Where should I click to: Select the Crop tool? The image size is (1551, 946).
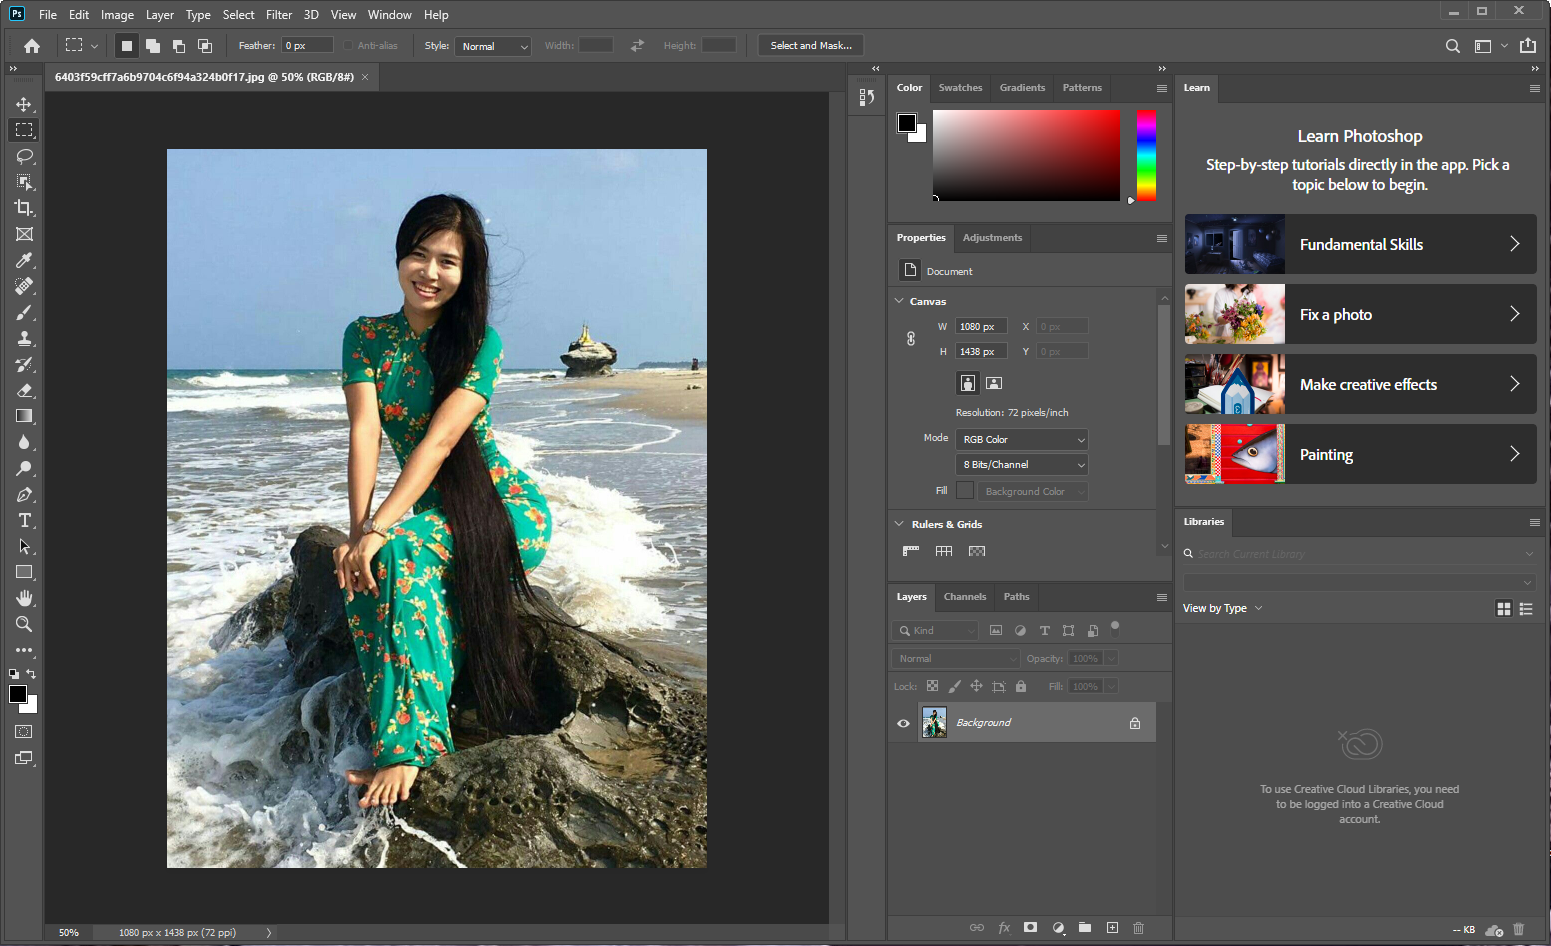point(25,208)
